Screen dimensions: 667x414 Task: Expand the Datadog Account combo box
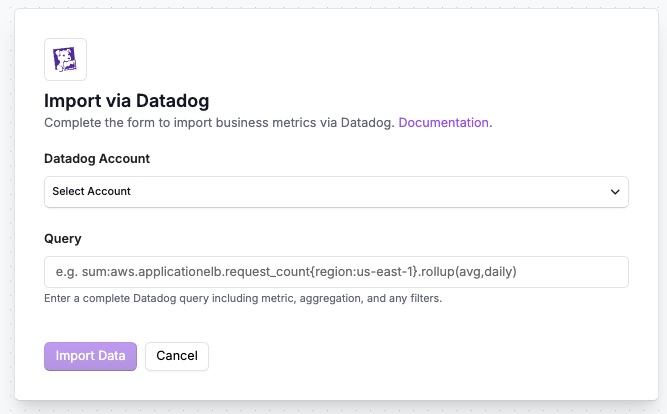(x=336, y=191)
